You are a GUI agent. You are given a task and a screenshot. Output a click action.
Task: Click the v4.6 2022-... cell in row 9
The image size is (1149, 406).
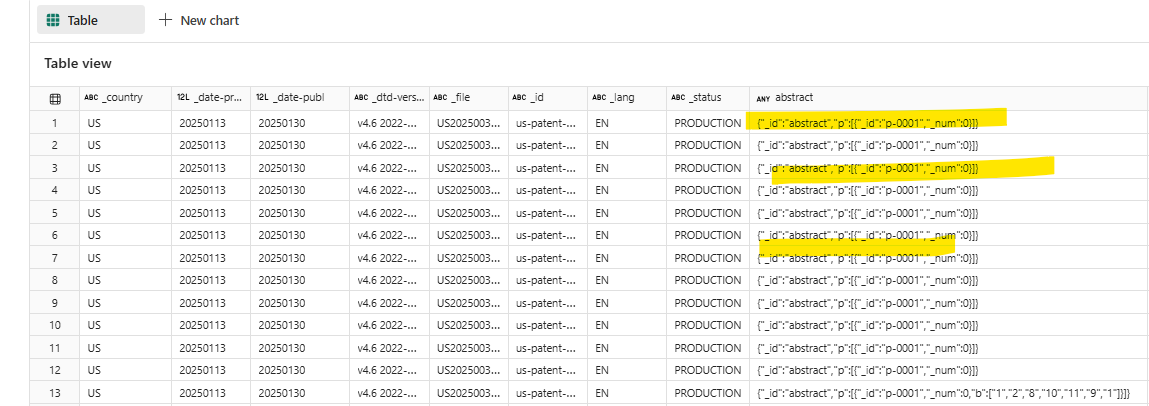click(389, 303)
